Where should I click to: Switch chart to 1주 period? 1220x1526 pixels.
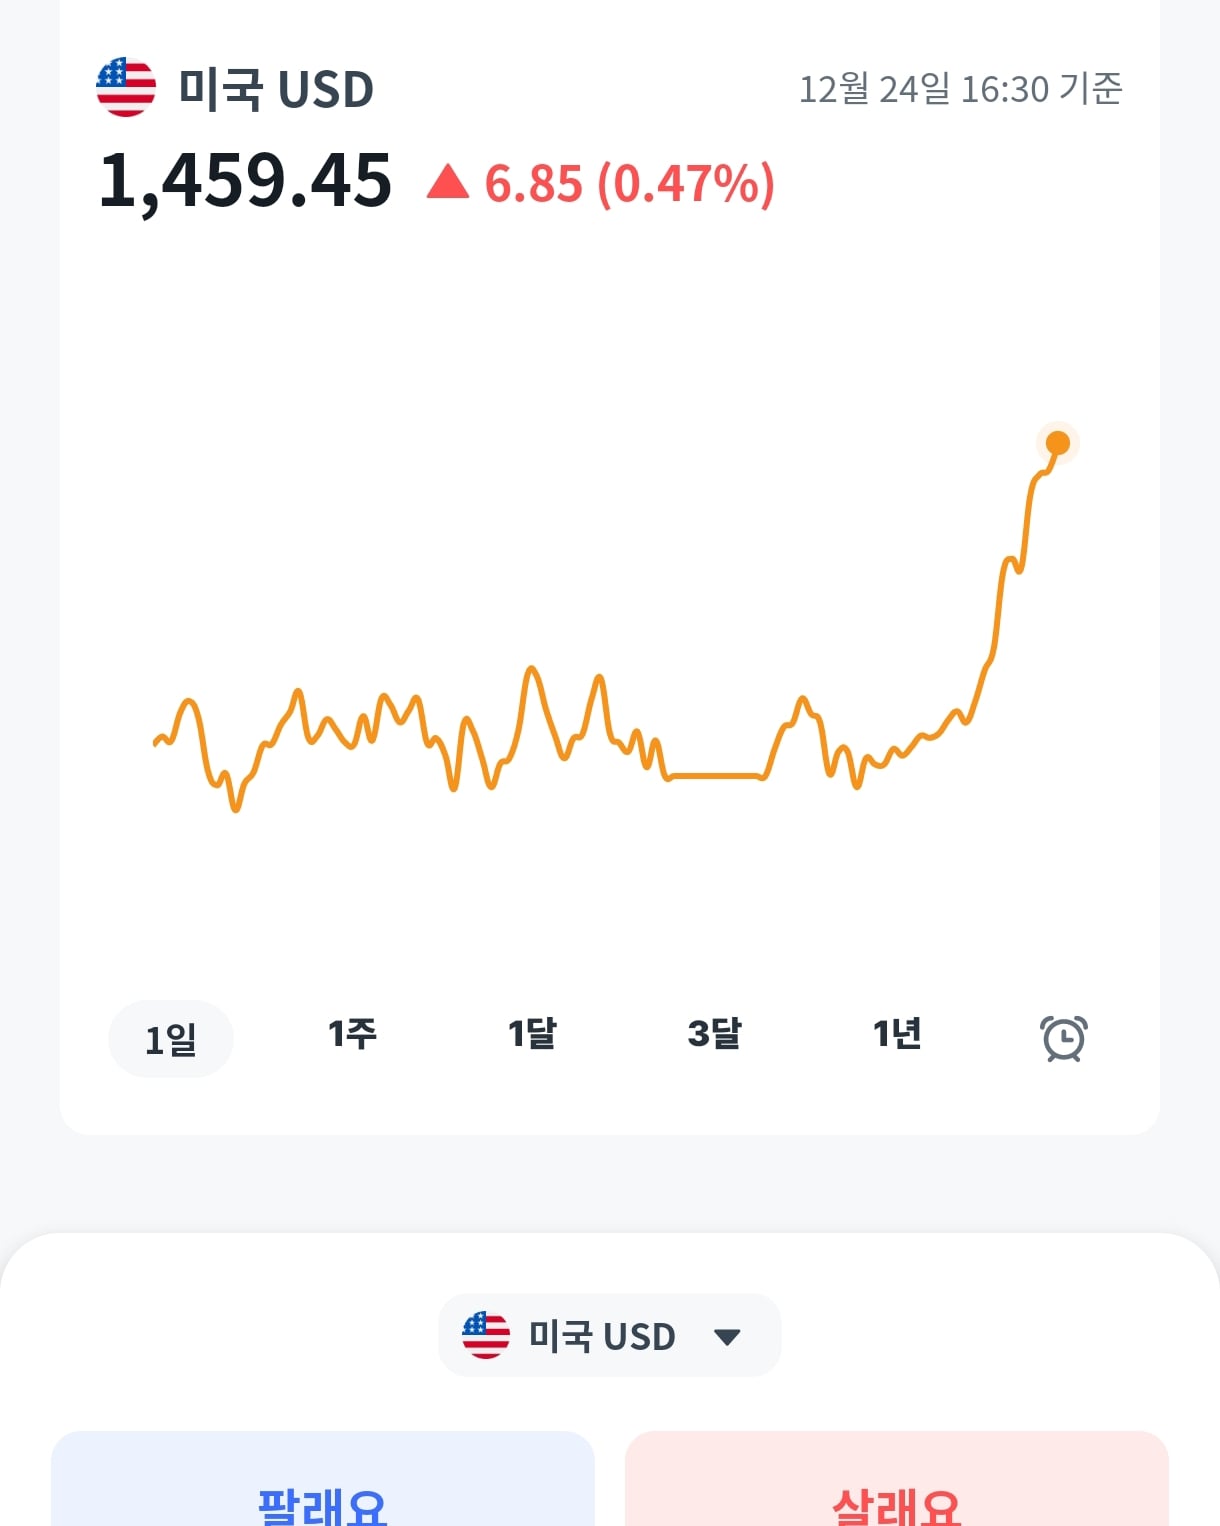(352, 1034)
